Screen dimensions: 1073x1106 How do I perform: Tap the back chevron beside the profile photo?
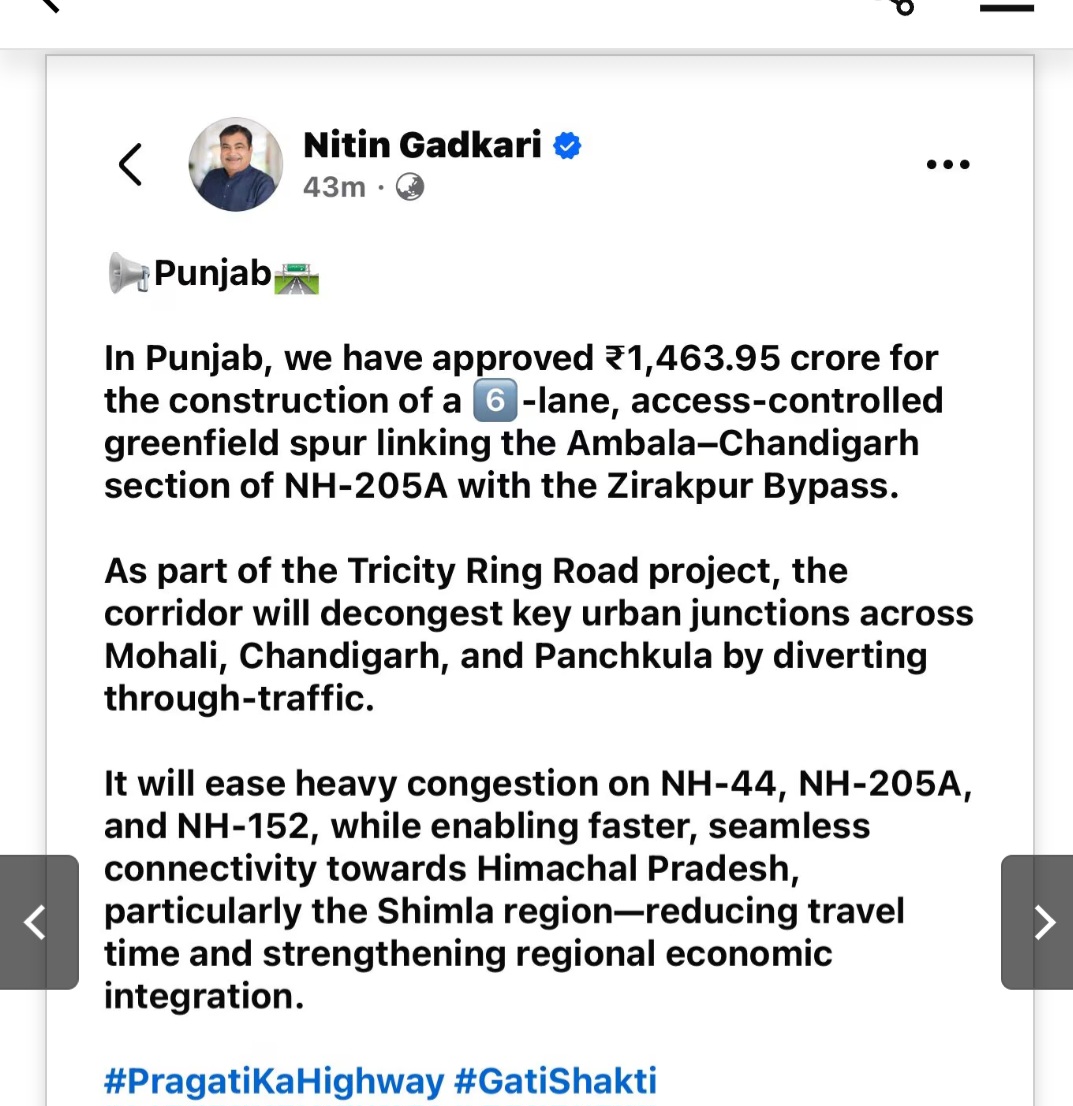[130, 164]
